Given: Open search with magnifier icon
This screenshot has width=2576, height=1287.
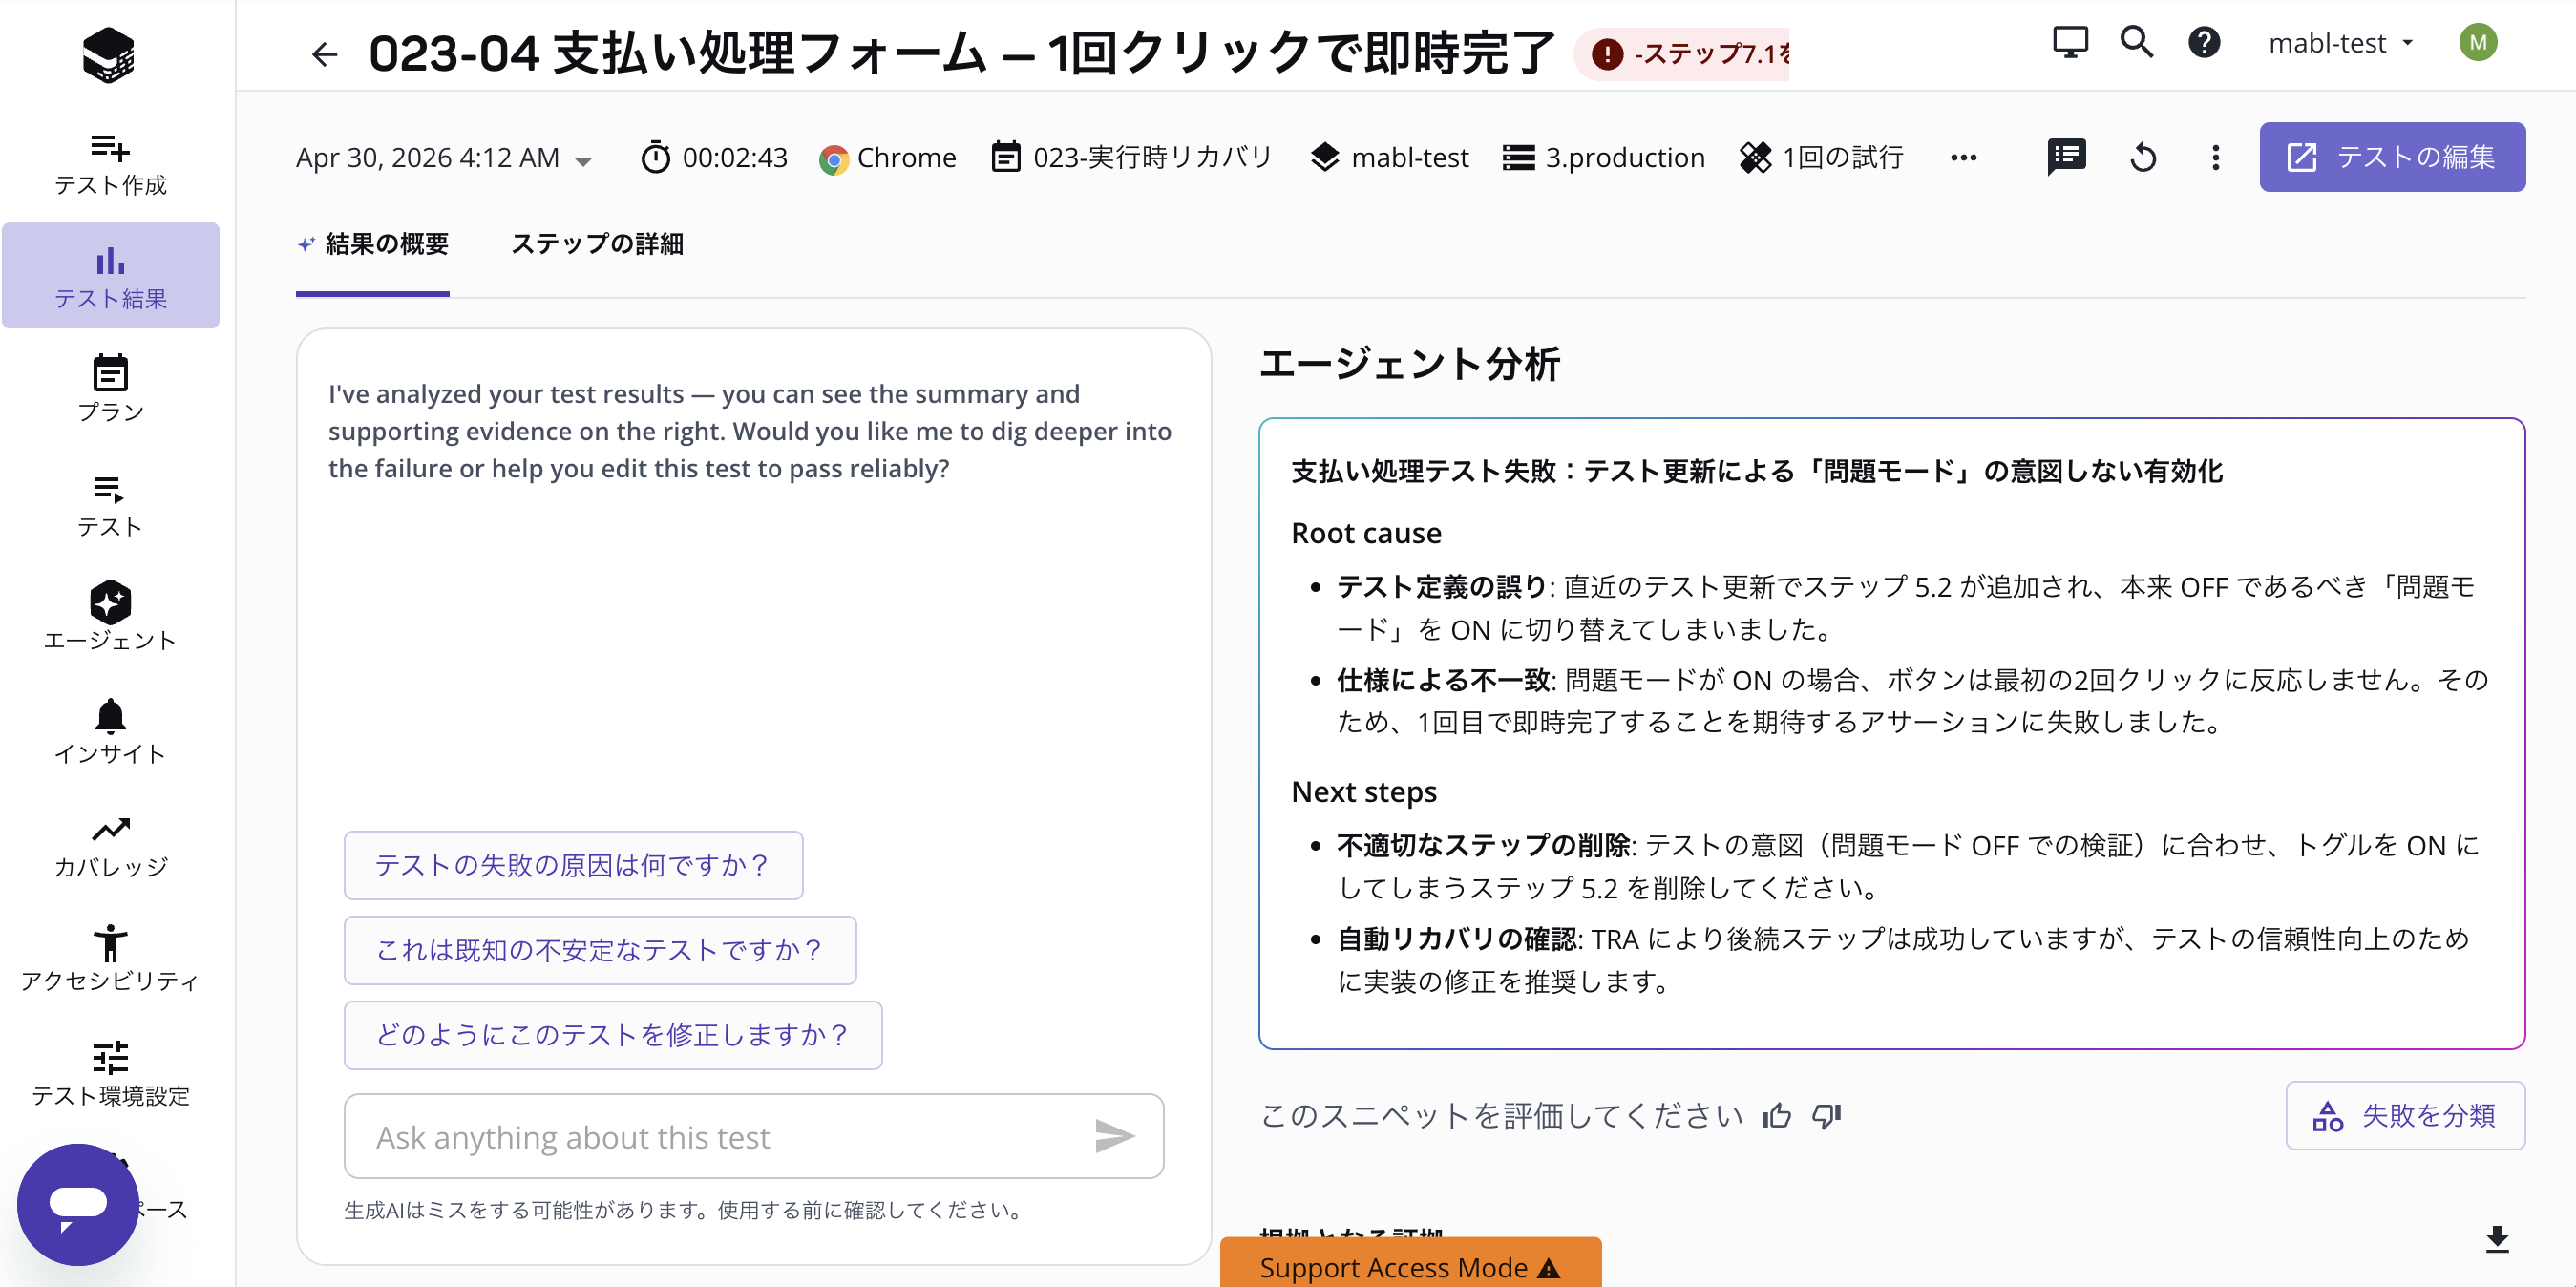Looking at the screenshot, I should pos(2137,43).
